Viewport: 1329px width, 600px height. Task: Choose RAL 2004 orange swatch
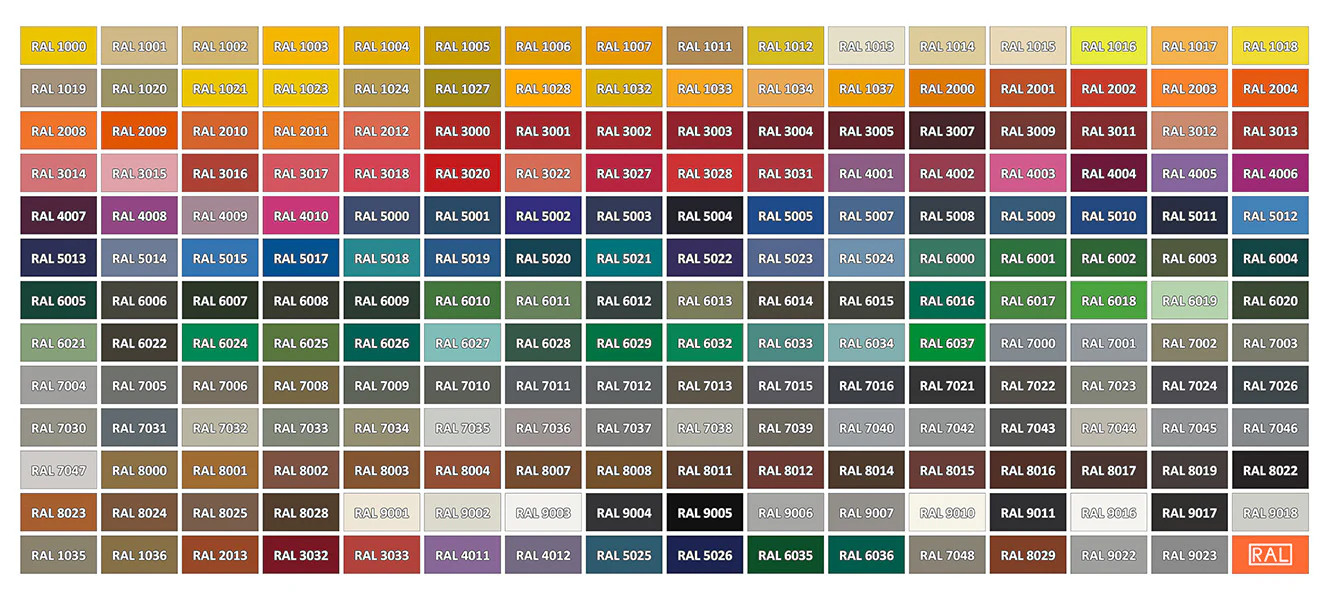click(1270, 88)
